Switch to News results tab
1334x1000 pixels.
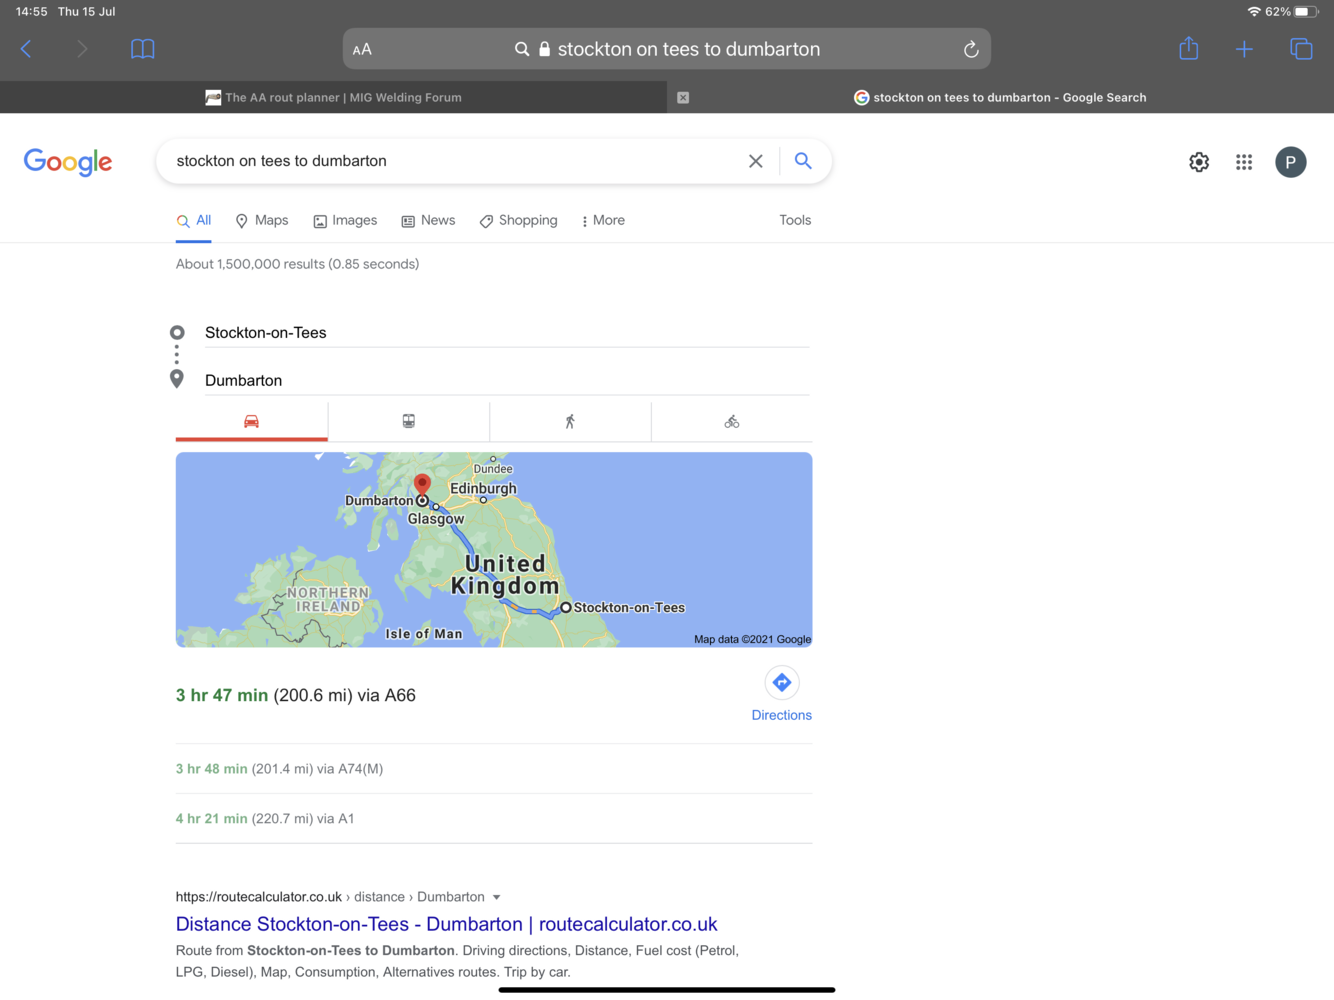click(x=428, y=221)
